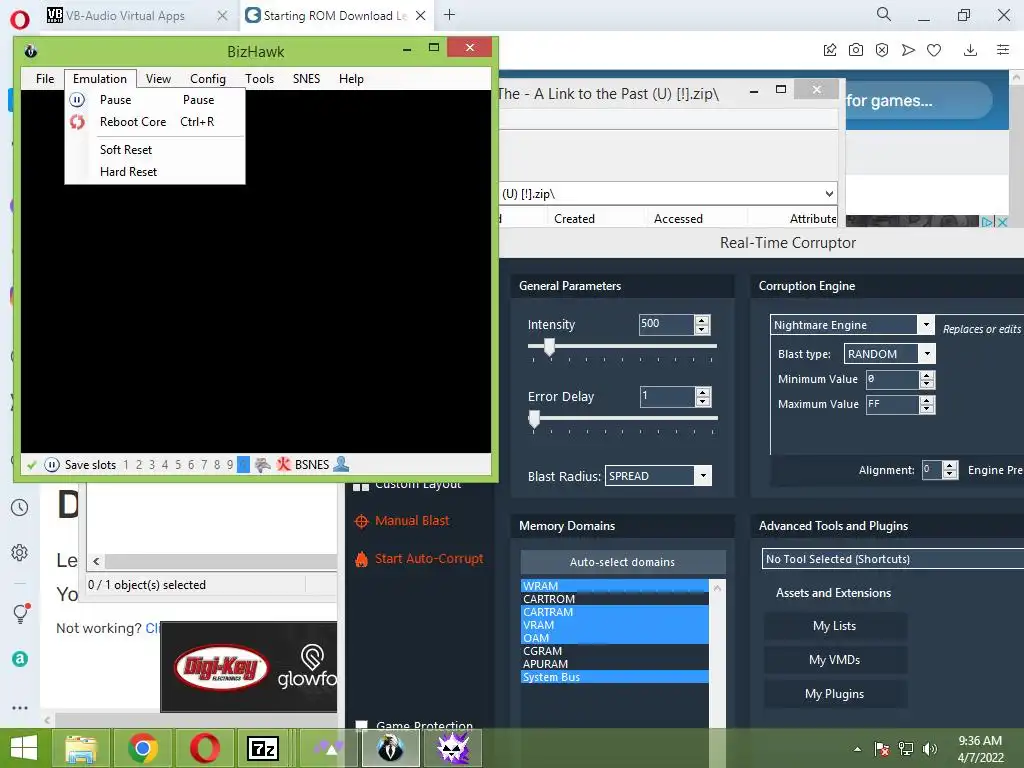Open No Tool Selected (Shortcuts) dropdown
This screenshot has width=1024, height=768.
(893, 559)
